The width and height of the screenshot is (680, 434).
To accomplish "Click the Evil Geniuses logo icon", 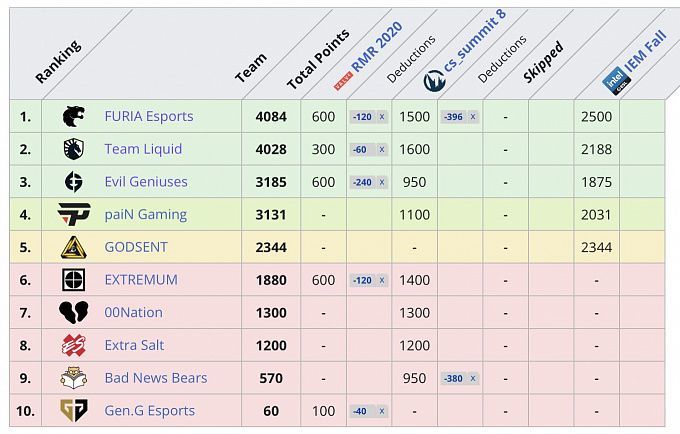I will (73, 182).
